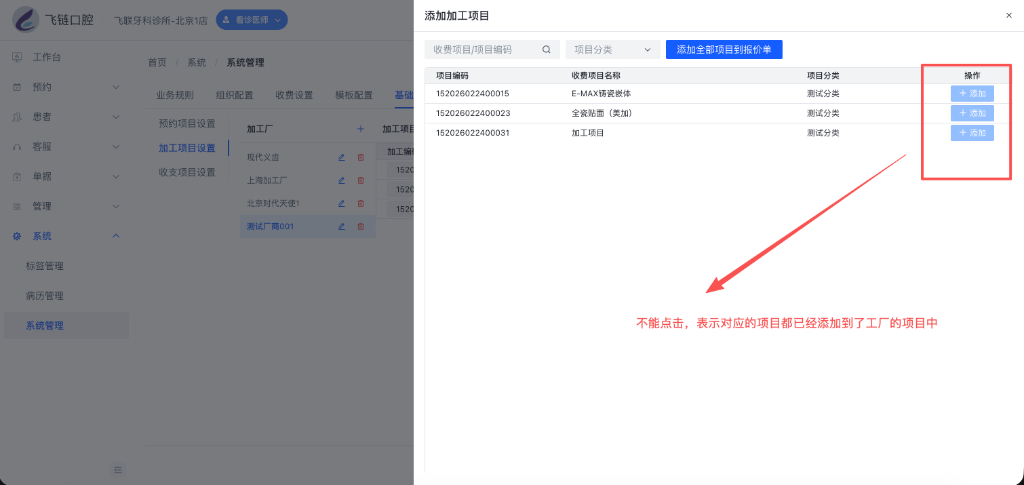
Task: Switch to the 业务规则 tab
Action: (174, 95)
